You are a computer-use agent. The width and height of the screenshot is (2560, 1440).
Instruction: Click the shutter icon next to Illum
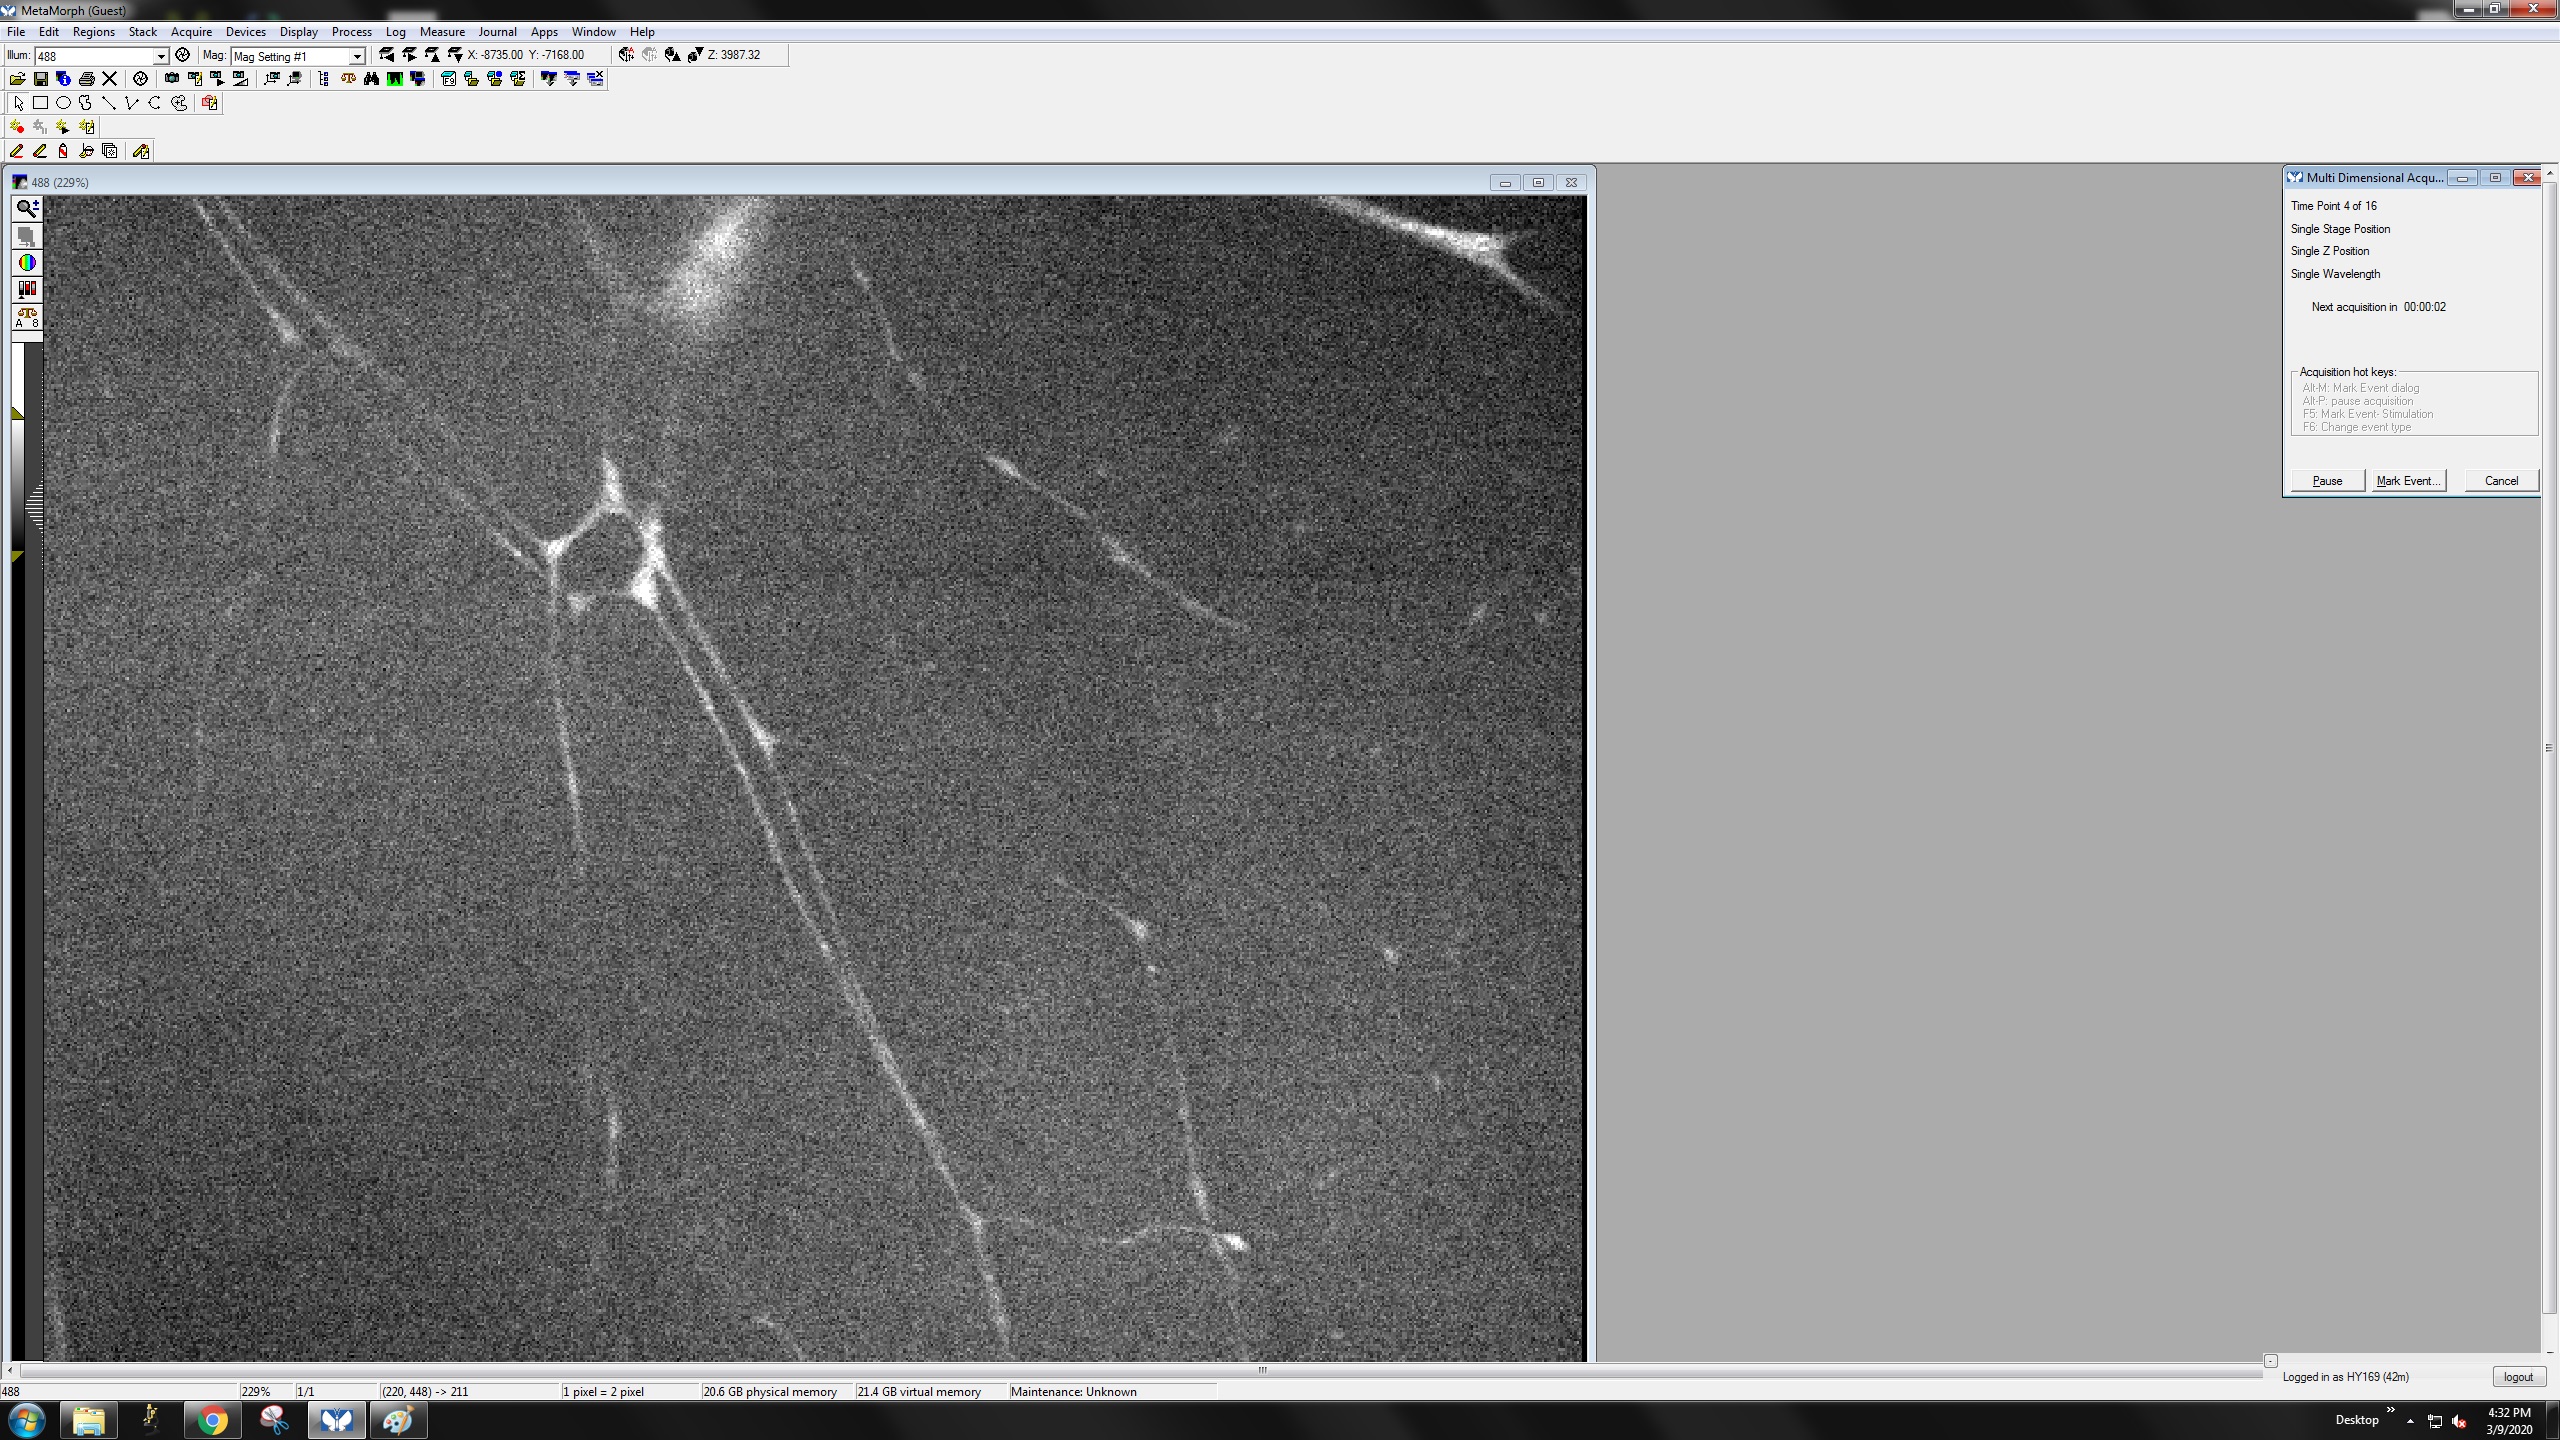[182, 55]
